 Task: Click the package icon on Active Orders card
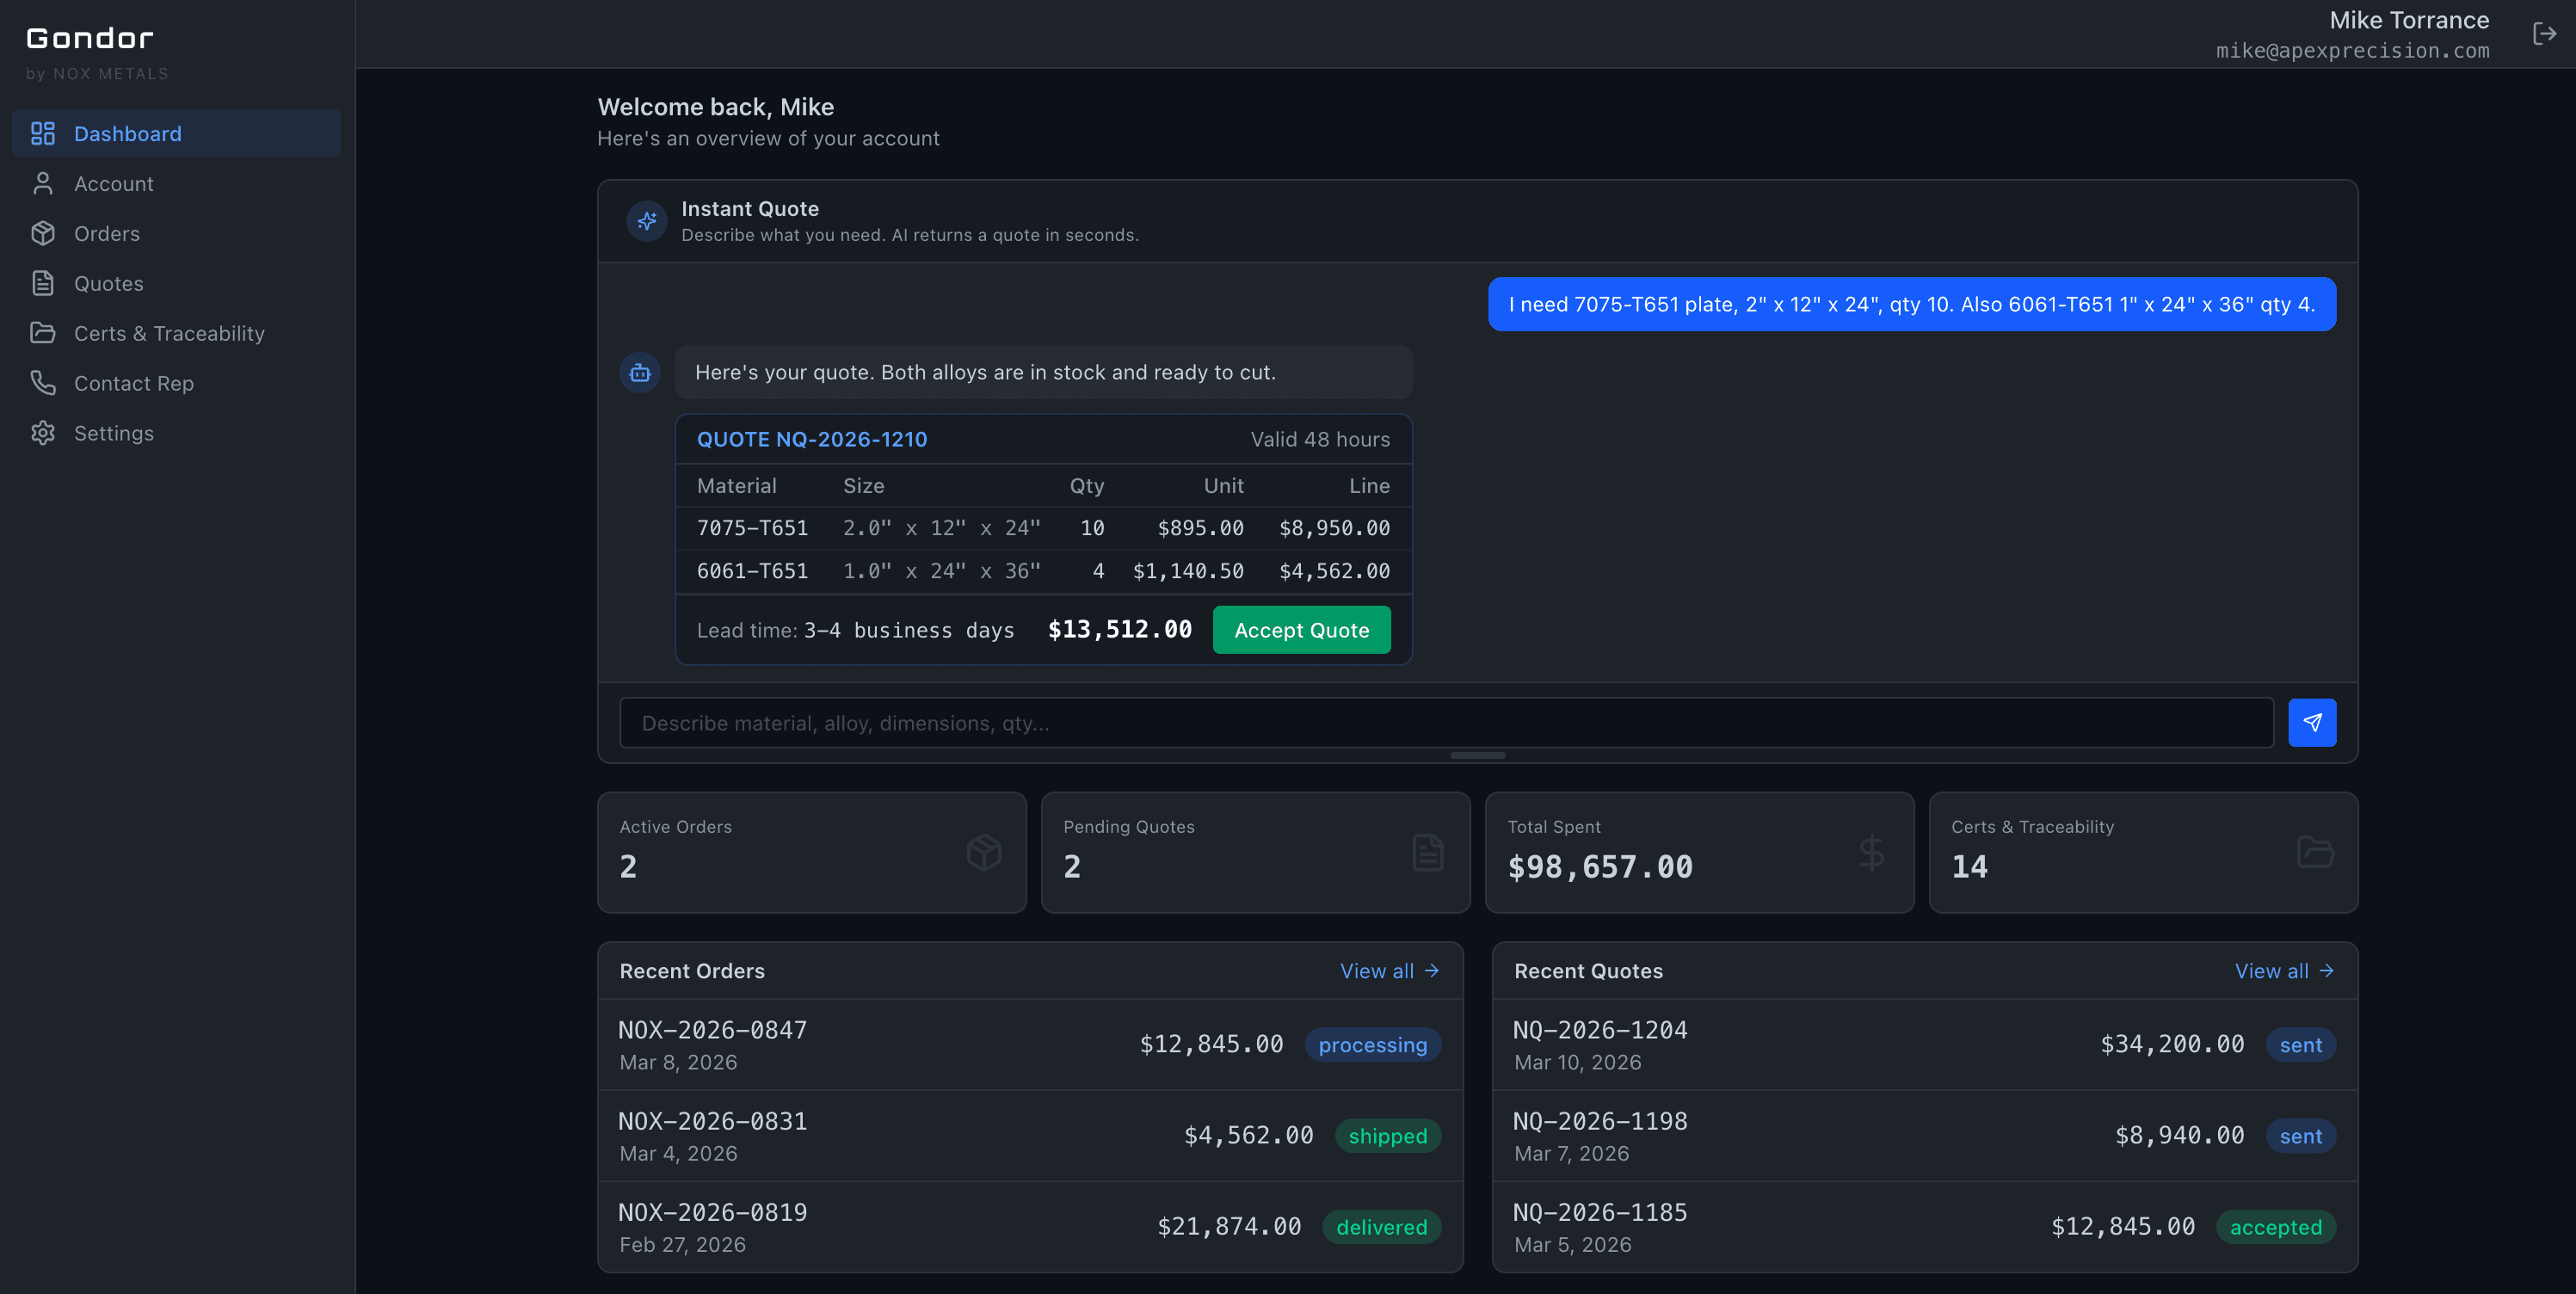[x=984, y=852]
